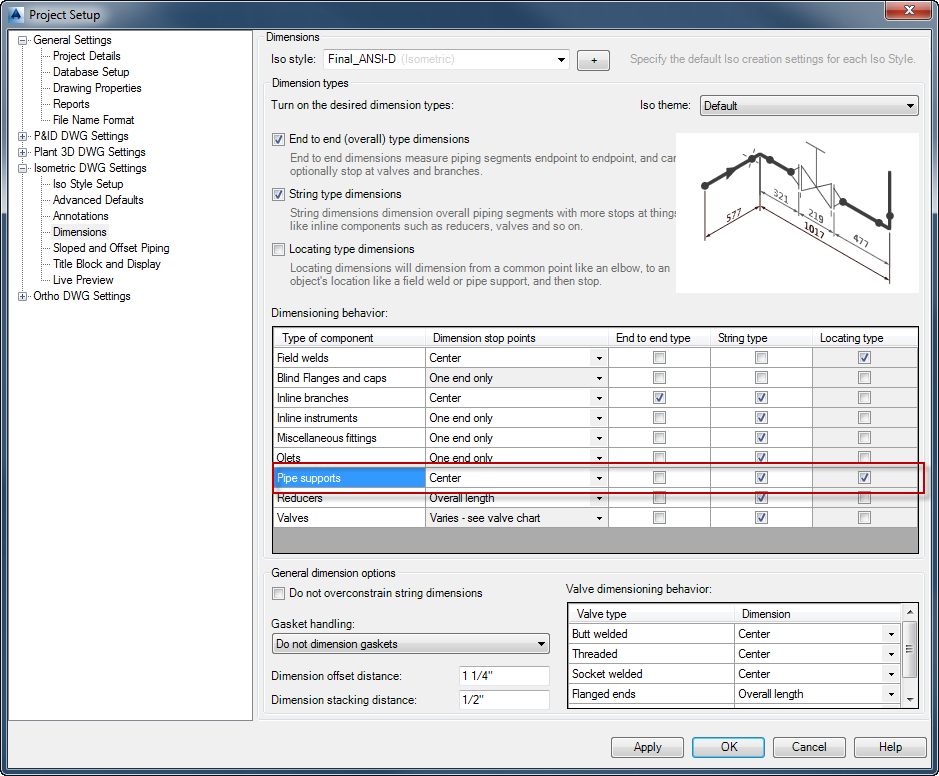Select the Reducers component row
Image resolution: width=939 pixels, height=776 pixels.
(596, 498)
